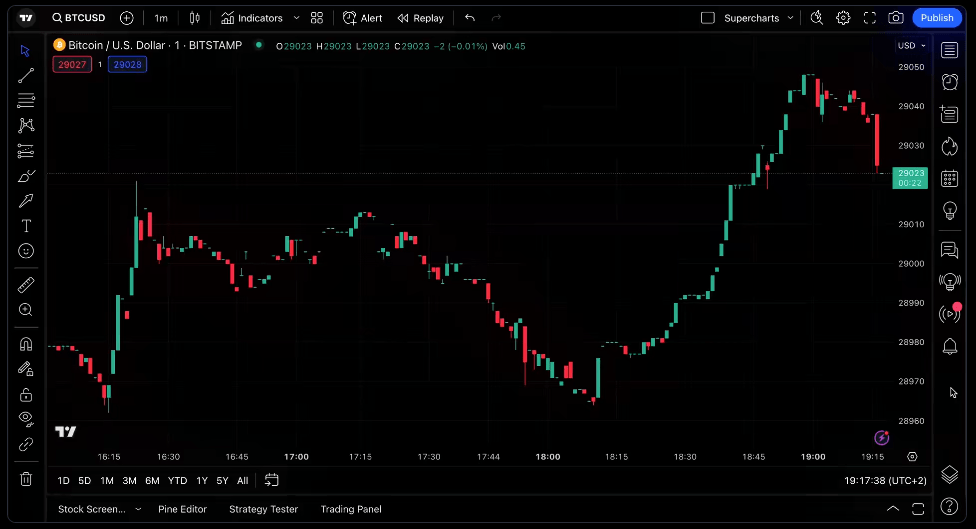
Task: Select the forecasting and measurement tool
Action: point(26,151)
